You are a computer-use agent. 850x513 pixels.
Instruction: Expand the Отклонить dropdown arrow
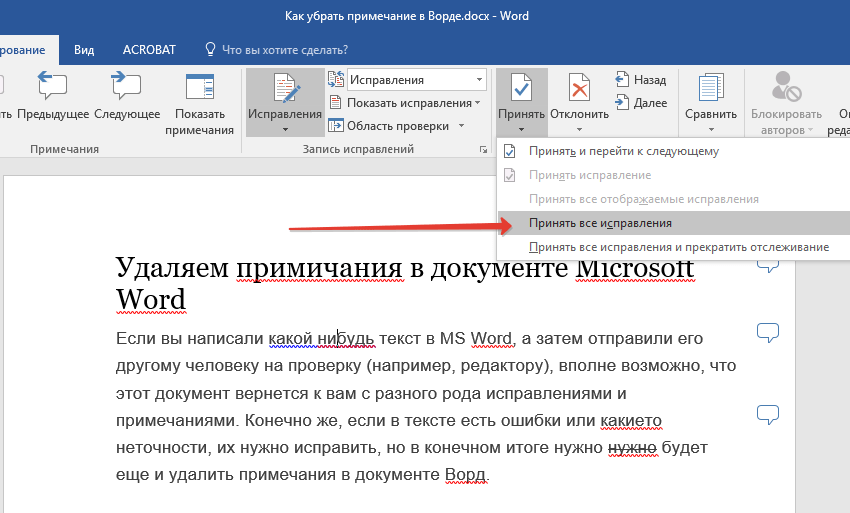click(579, 129)
